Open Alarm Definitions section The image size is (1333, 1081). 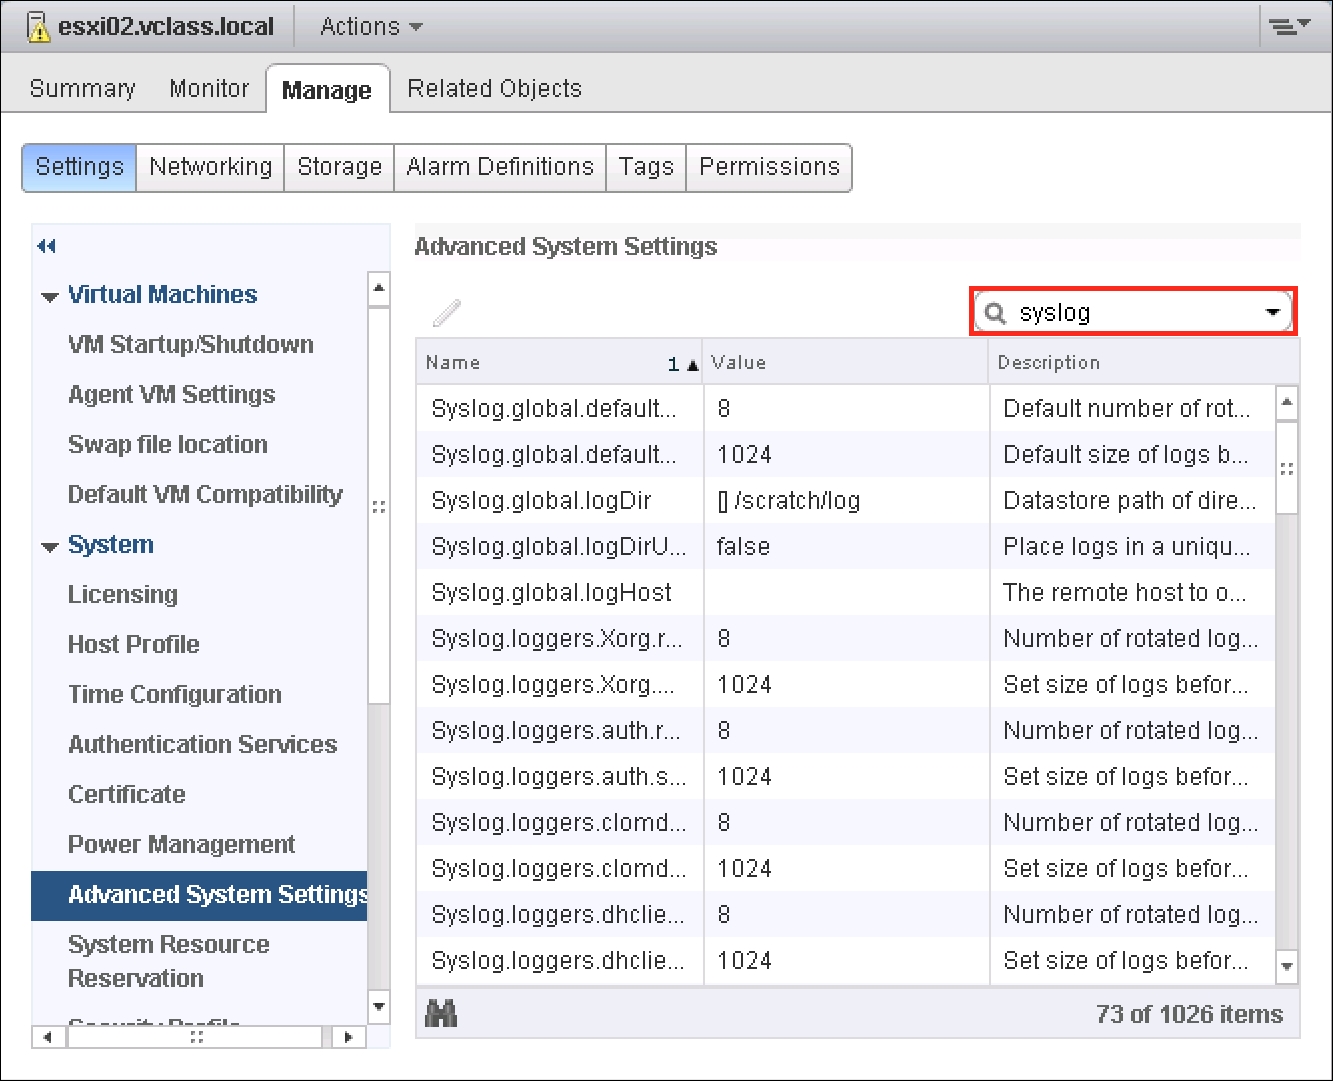(500, 167)
